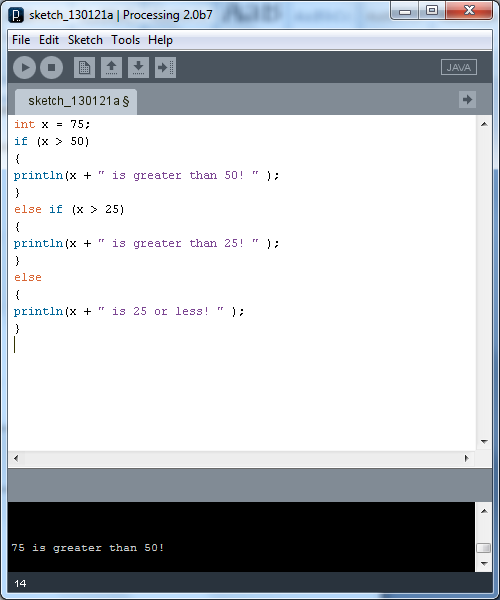Open a sketch with the up arrow icon
Screen dimensions: 500x600
pyautogui.click(x=111, y=68)
